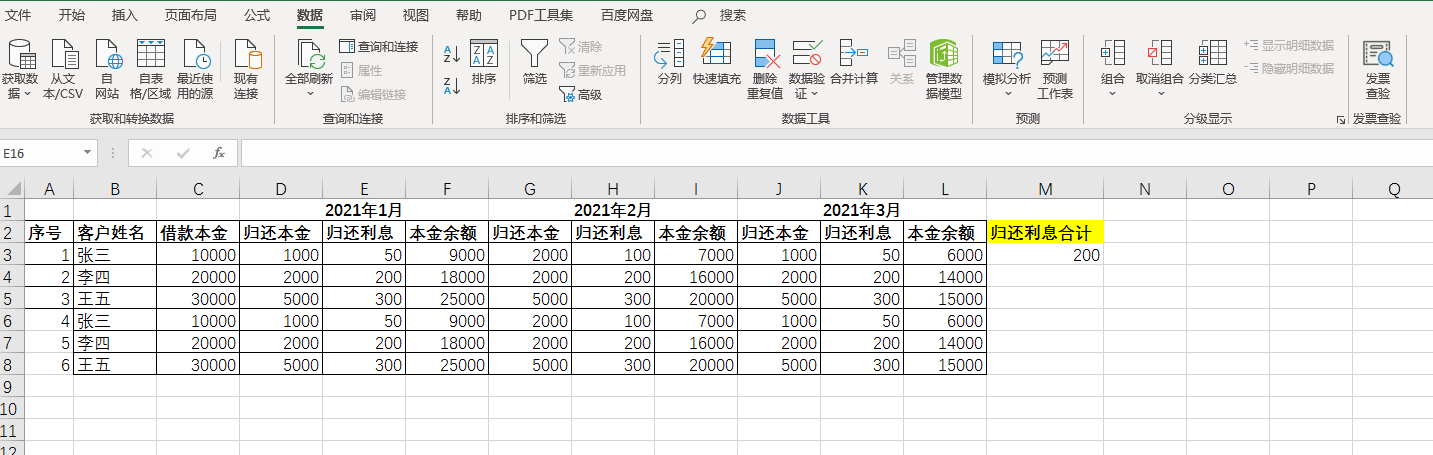The image size is (1433, 455).
Task: Switch to the 开始 (Home) tab
Action: click(x=72, y=15)
